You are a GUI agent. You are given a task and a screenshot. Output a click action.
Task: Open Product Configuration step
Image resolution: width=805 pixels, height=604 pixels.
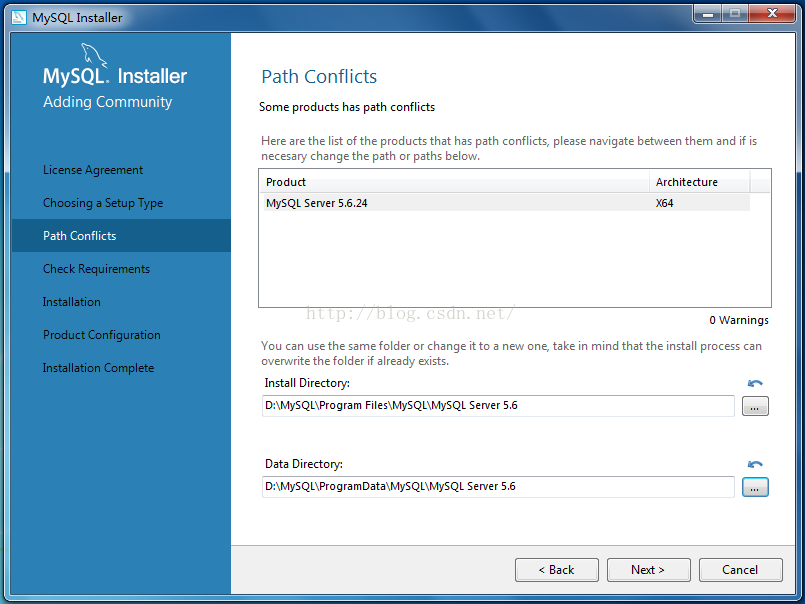point(102,335)
